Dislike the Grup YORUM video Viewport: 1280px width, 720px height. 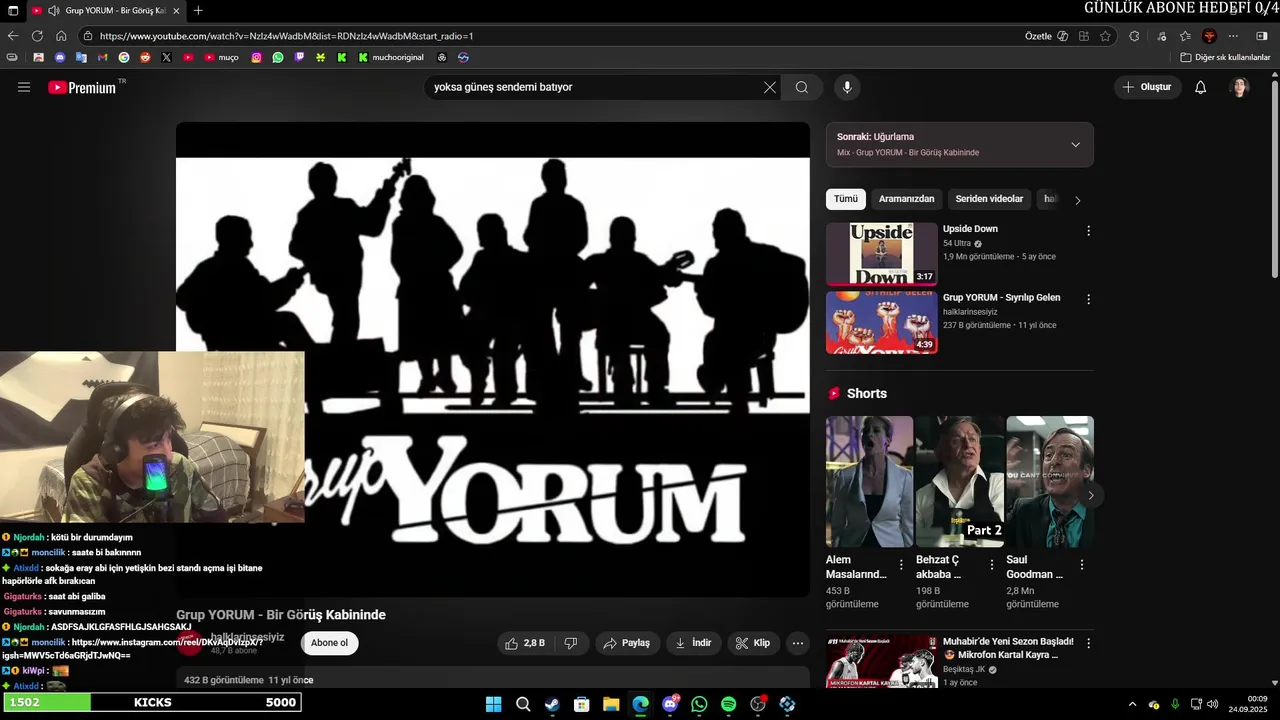point(571,643)
